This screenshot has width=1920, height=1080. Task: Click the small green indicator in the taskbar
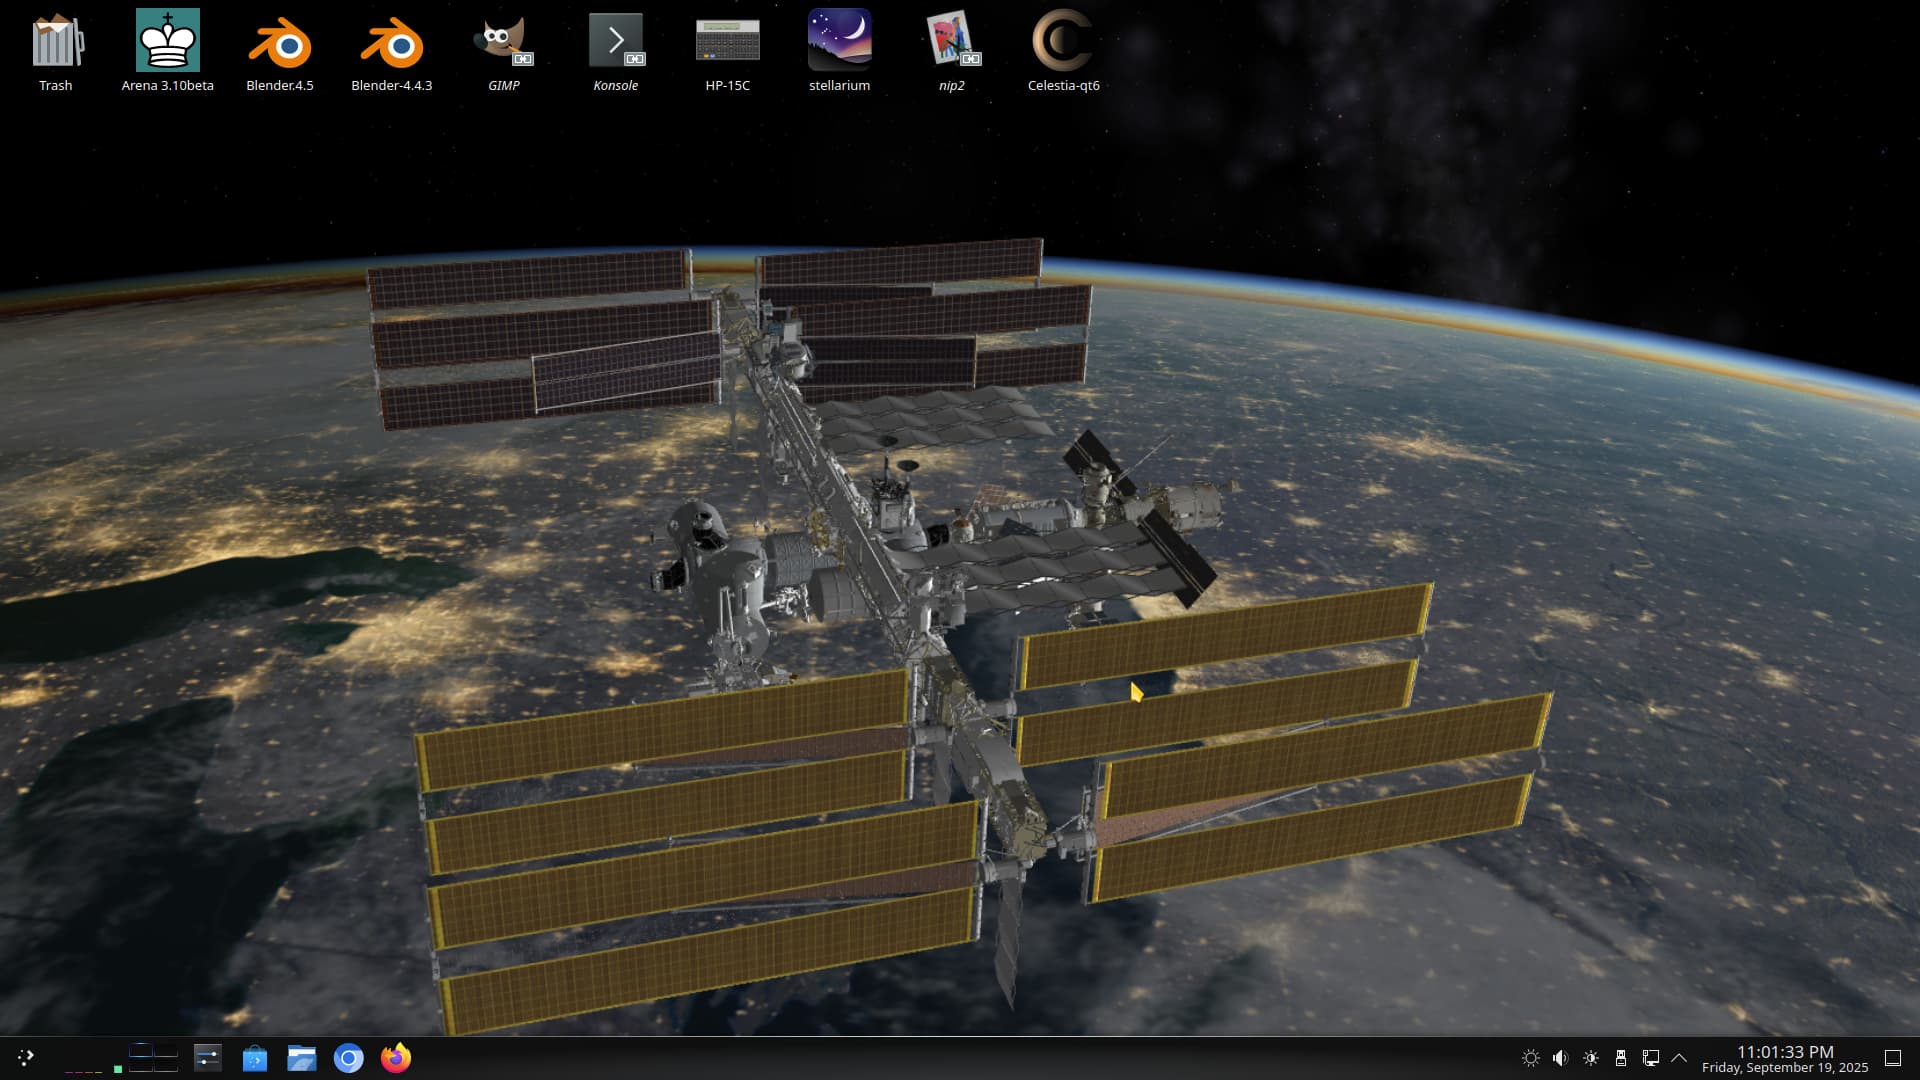tap(118, 1069)
